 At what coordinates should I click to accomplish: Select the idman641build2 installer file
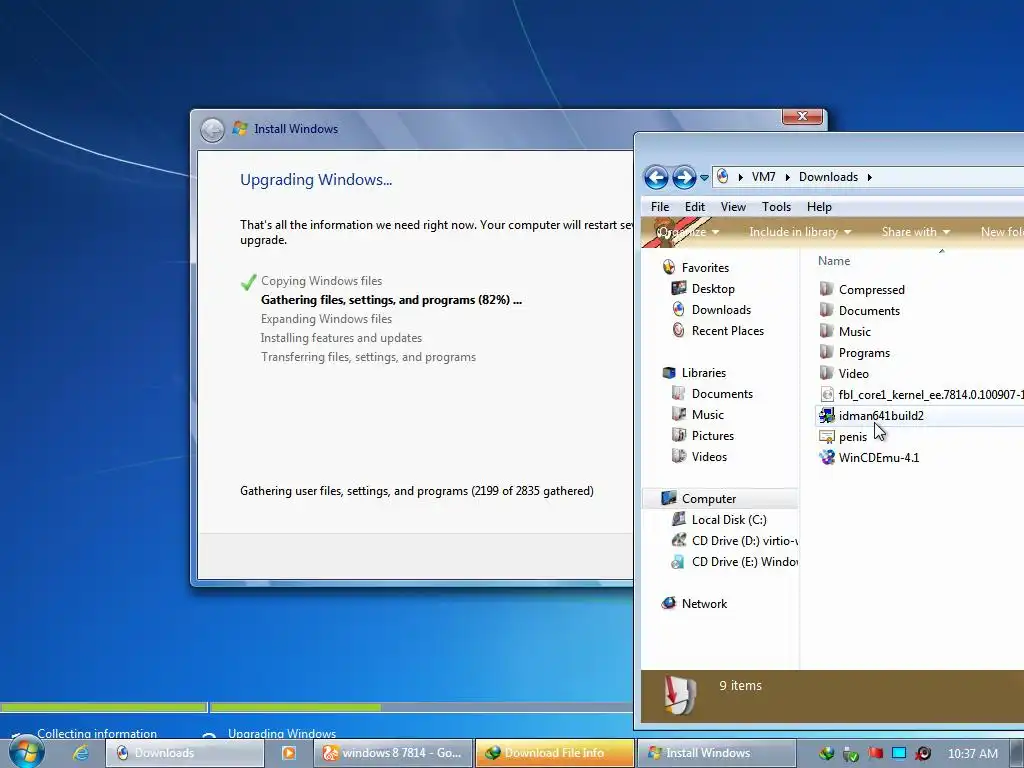881,415
